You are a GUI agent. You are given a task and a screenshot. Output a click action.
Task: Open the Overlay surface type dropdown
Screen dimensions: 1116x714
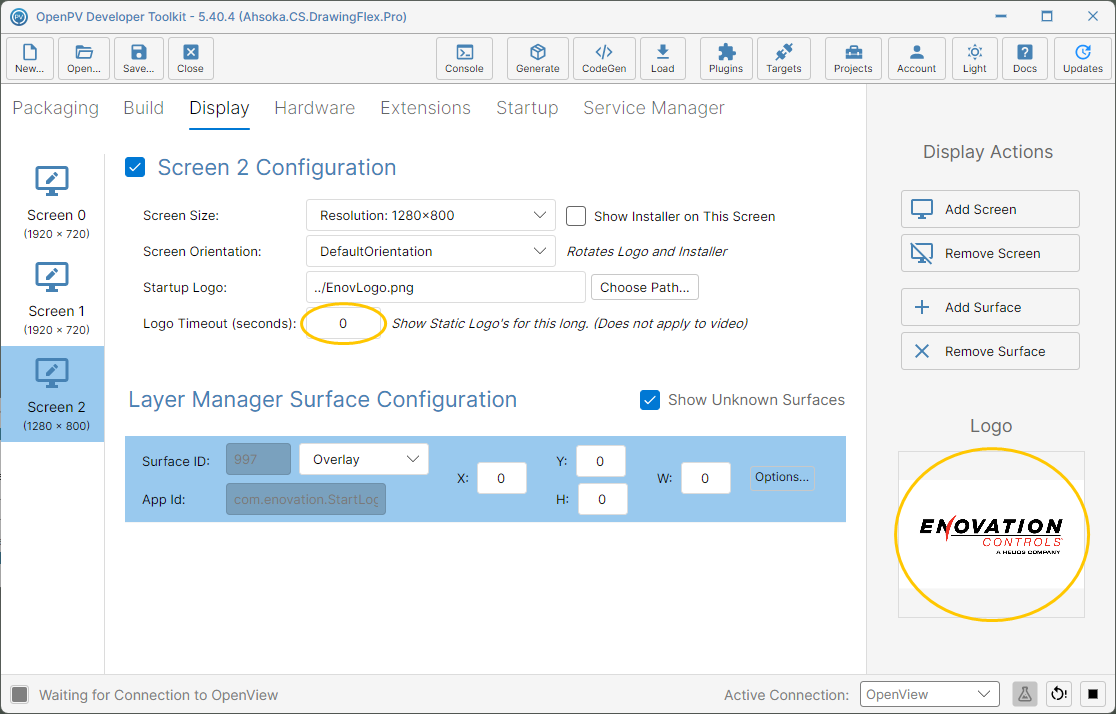pos(364,459)
